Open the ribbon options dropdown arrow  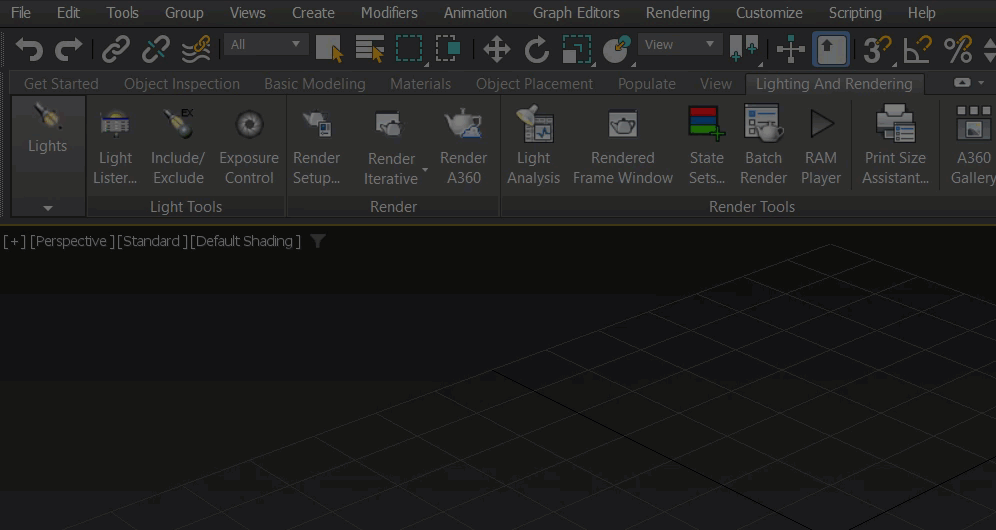tap(981, 83)
